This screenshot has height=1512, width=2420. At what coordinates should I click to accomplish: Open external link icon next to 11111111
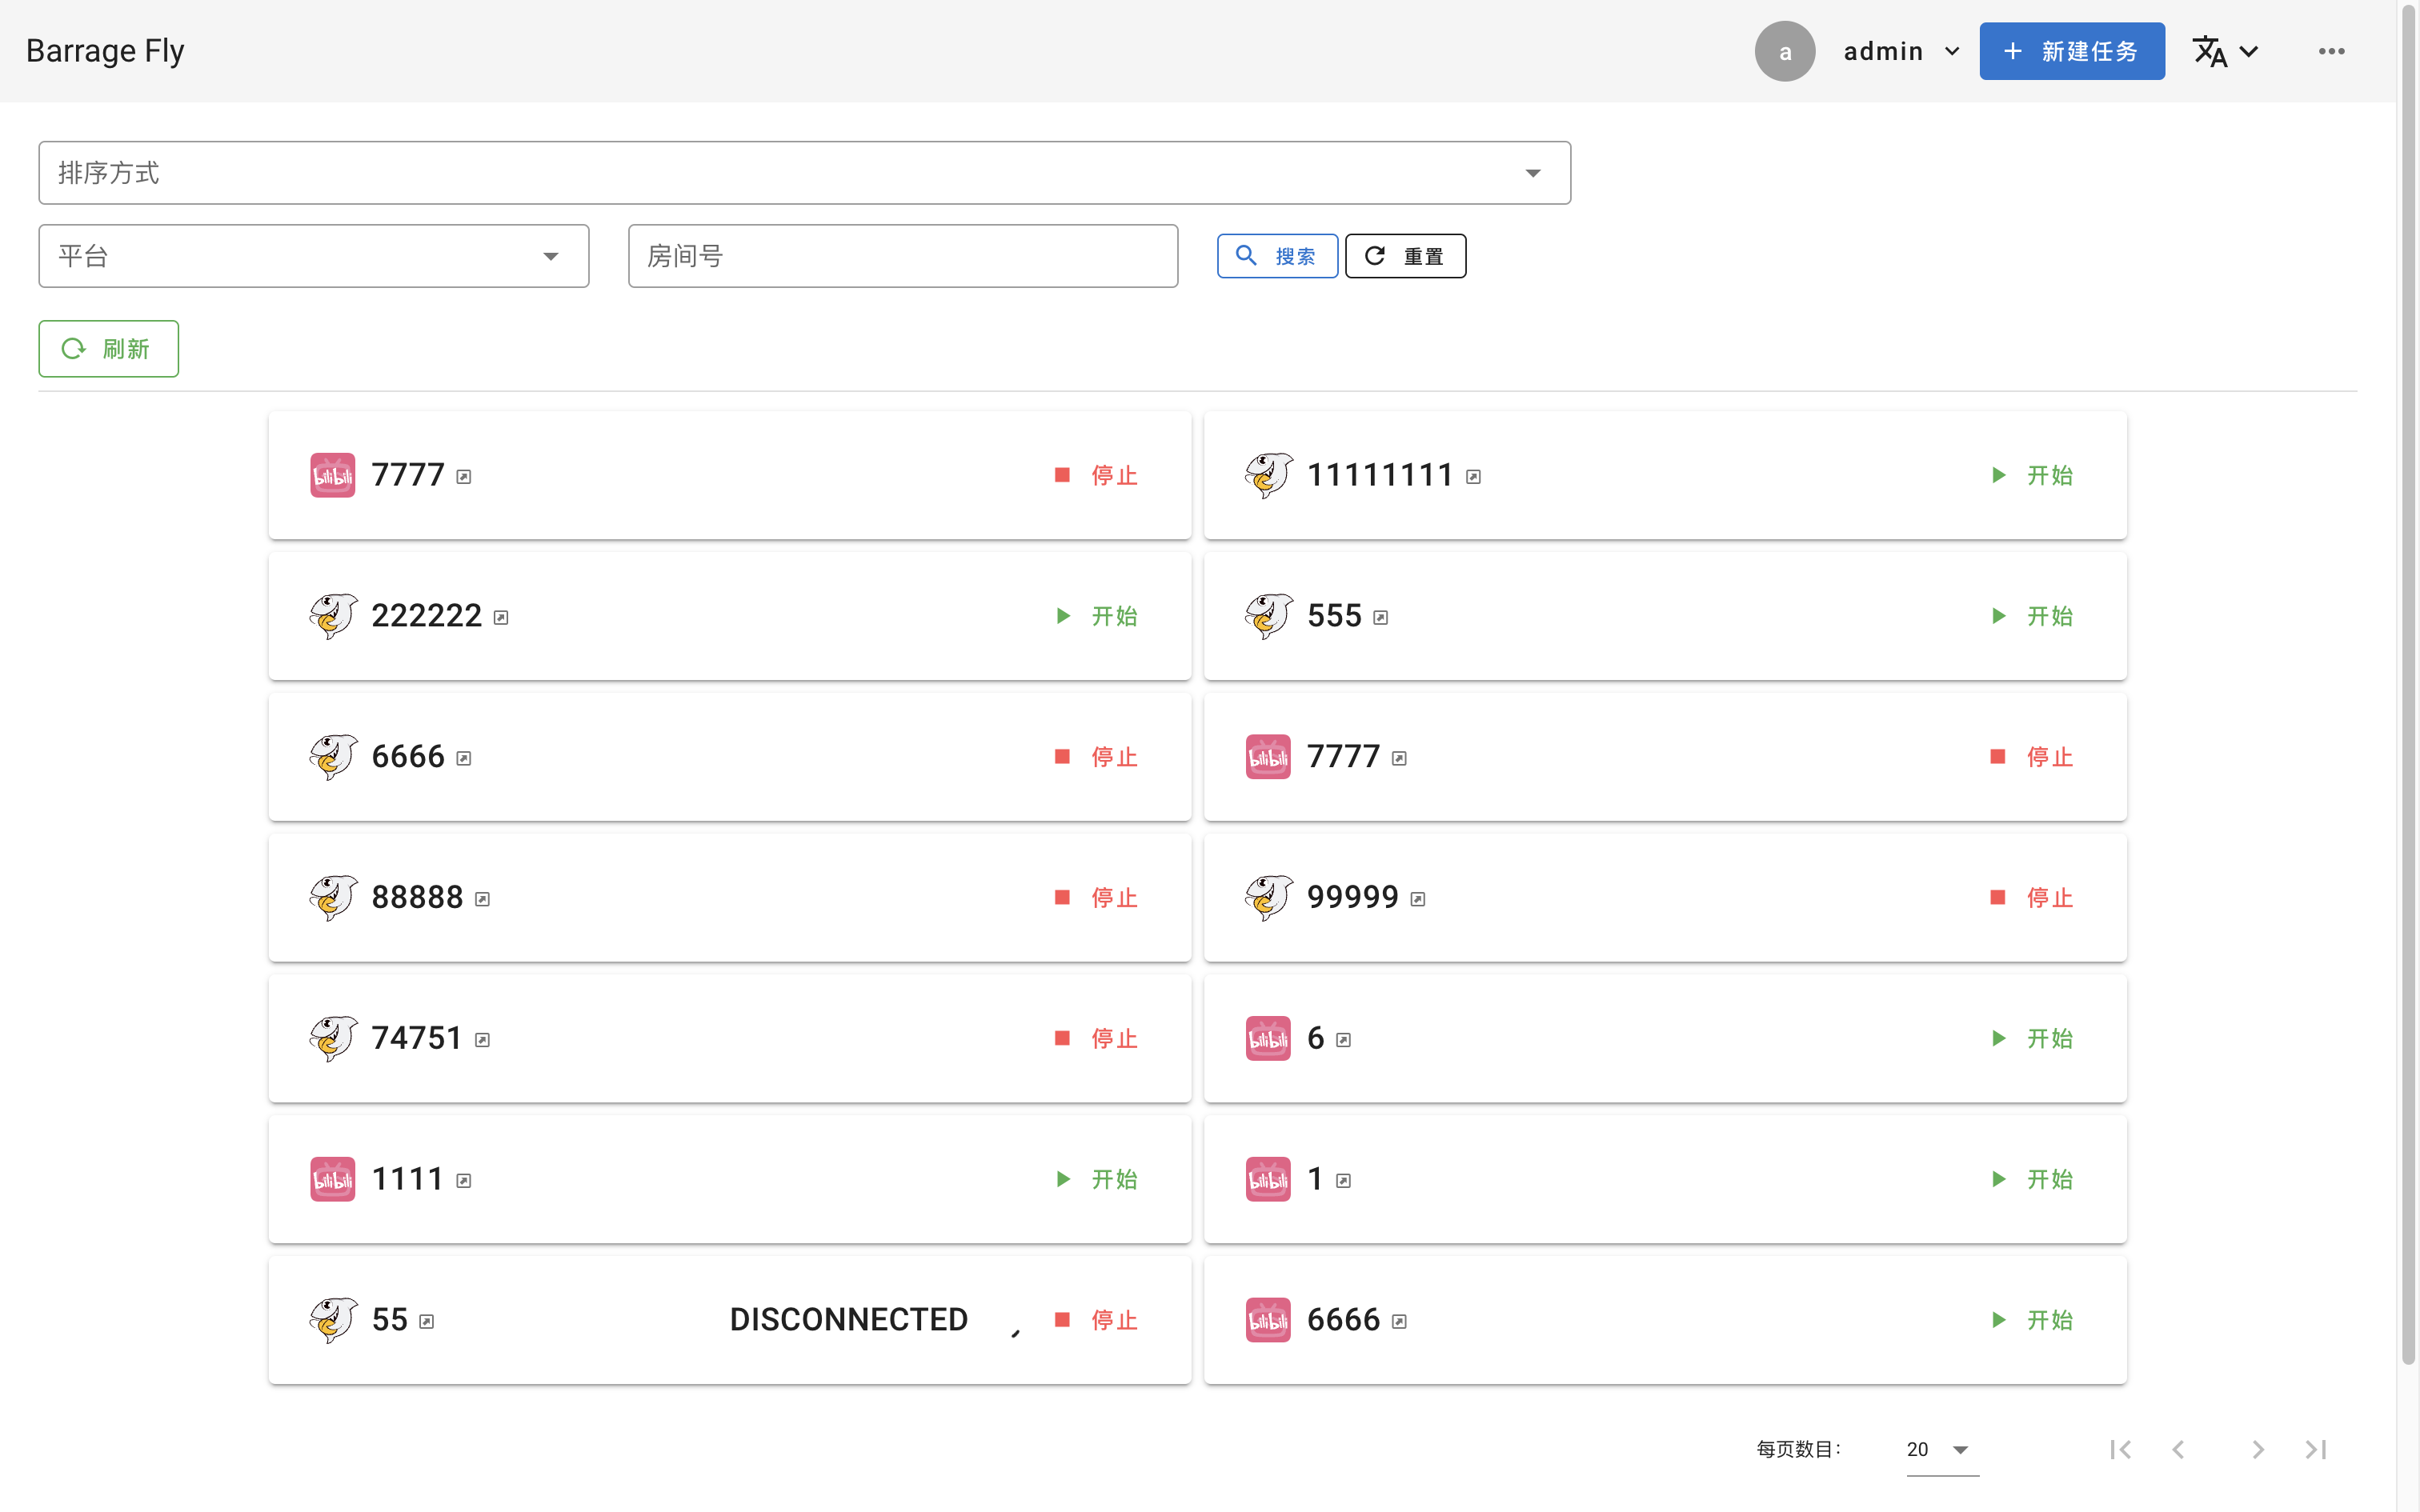1473,477
